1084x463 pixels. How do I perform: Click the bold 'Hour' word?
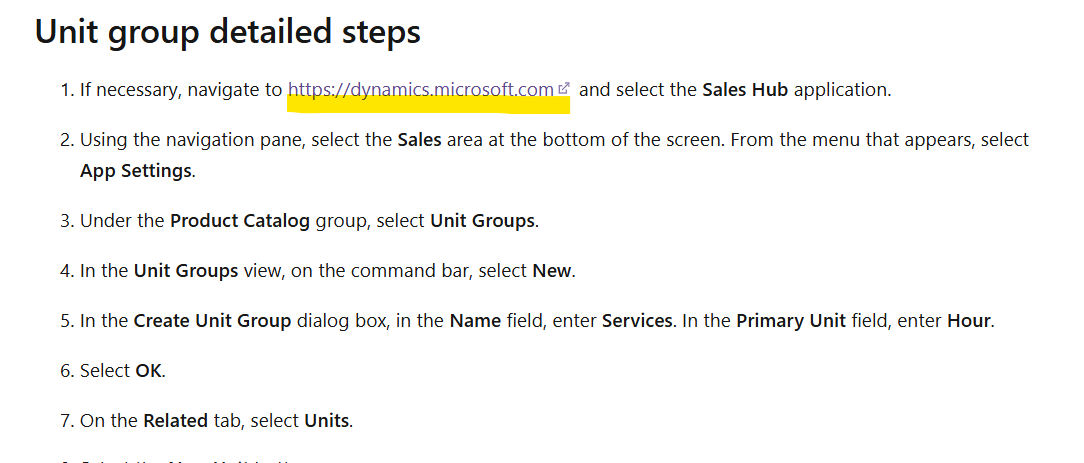(x=969, y=321)
